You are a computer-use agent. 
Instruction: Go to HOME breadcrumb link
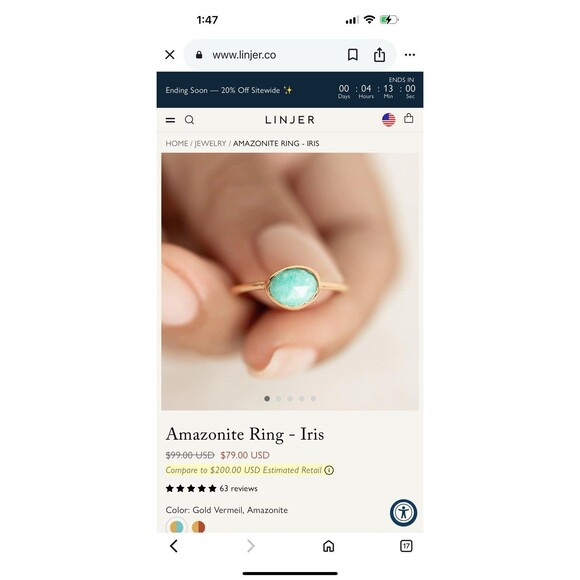click(176, 143)
